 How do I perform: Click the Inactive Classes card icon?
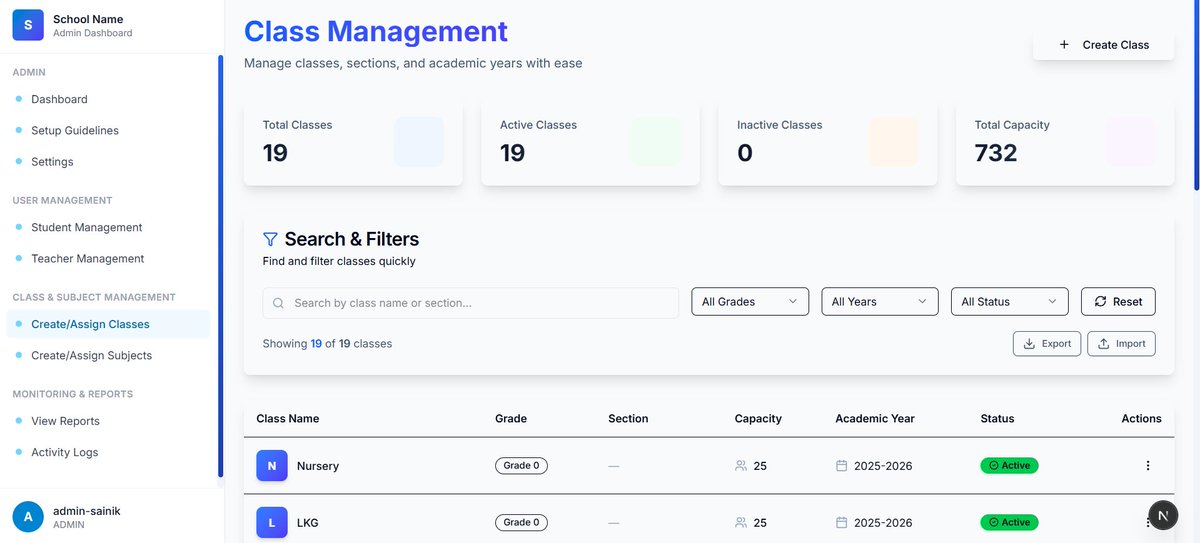(x=894, y=141)
